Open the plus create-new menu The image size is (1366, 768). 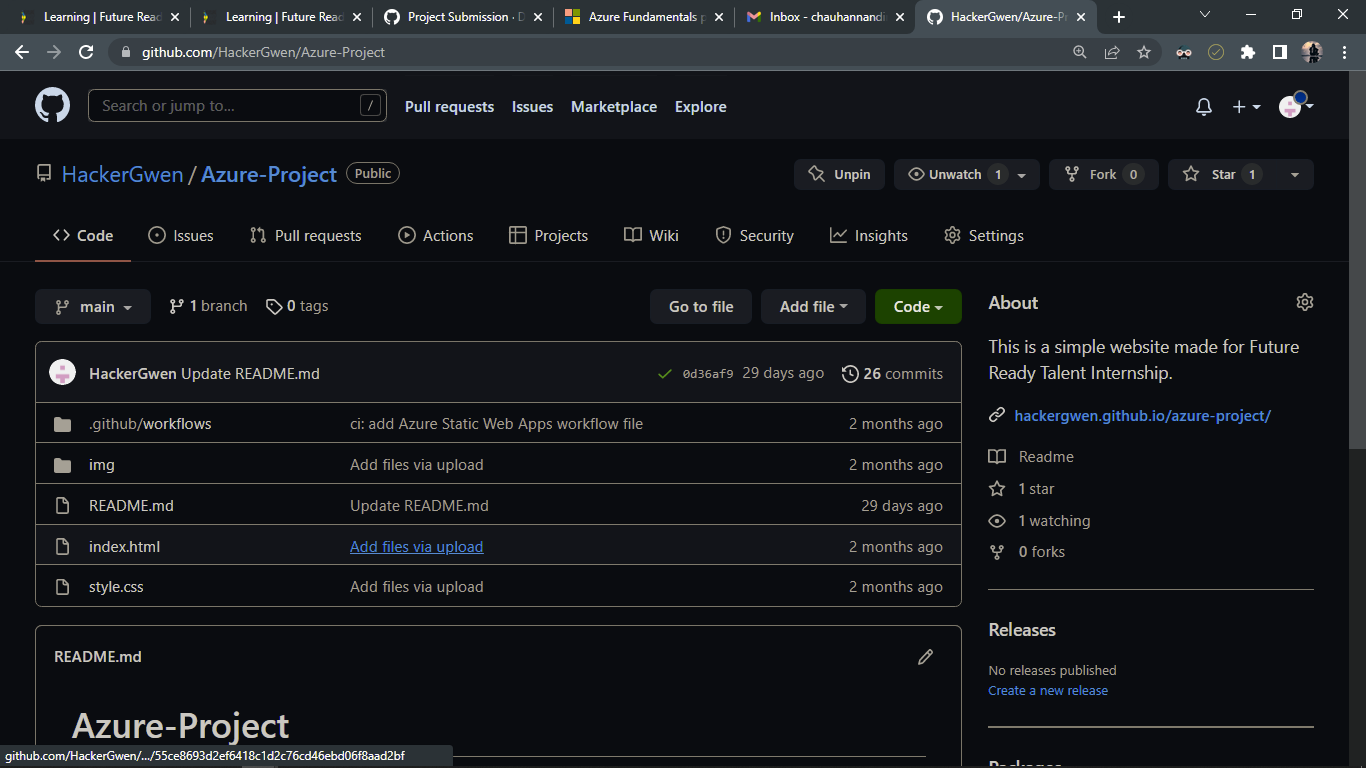[1246, 107]
